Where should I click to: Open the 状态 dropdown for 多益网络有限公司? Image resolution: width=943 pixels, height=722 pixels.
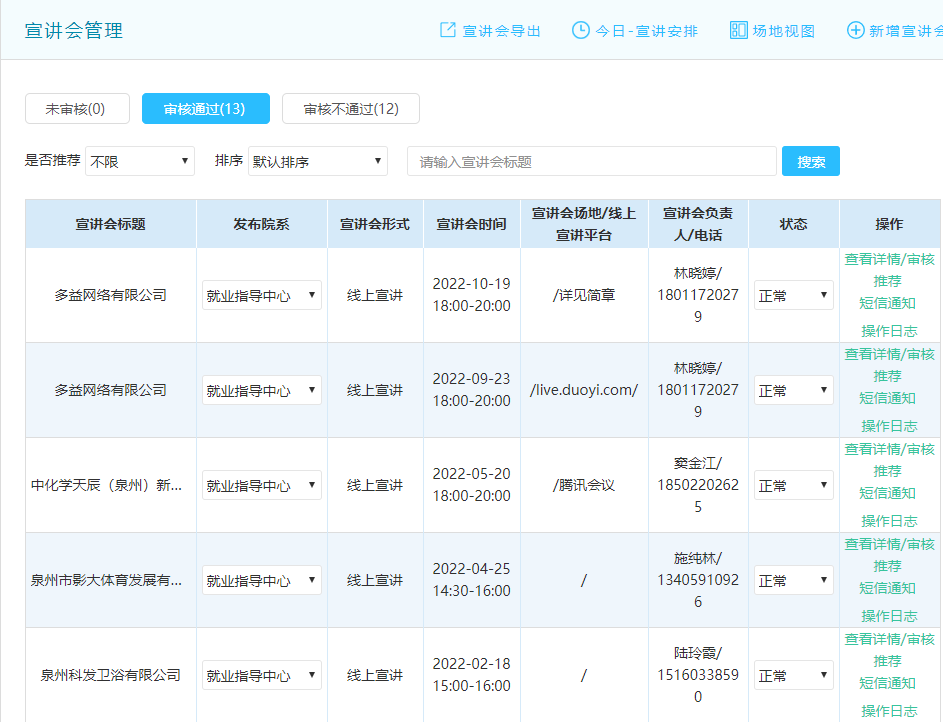[793, 294]
